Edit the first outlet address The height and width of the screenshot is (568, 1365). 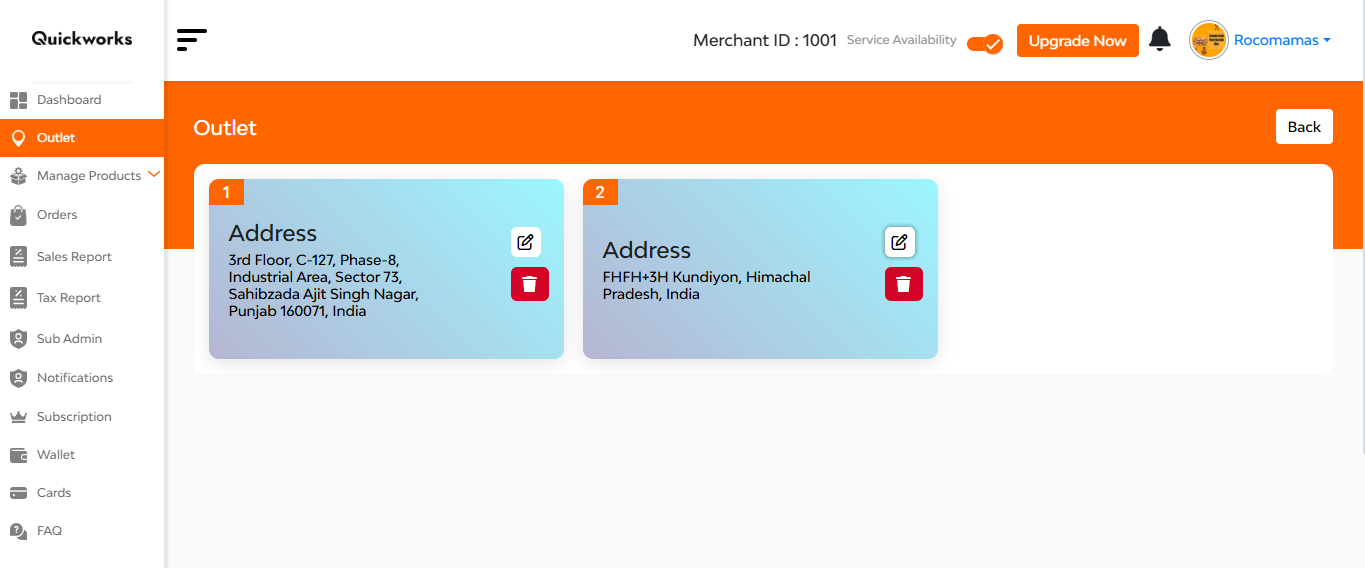pyautogui.click(x=525, y=242)
